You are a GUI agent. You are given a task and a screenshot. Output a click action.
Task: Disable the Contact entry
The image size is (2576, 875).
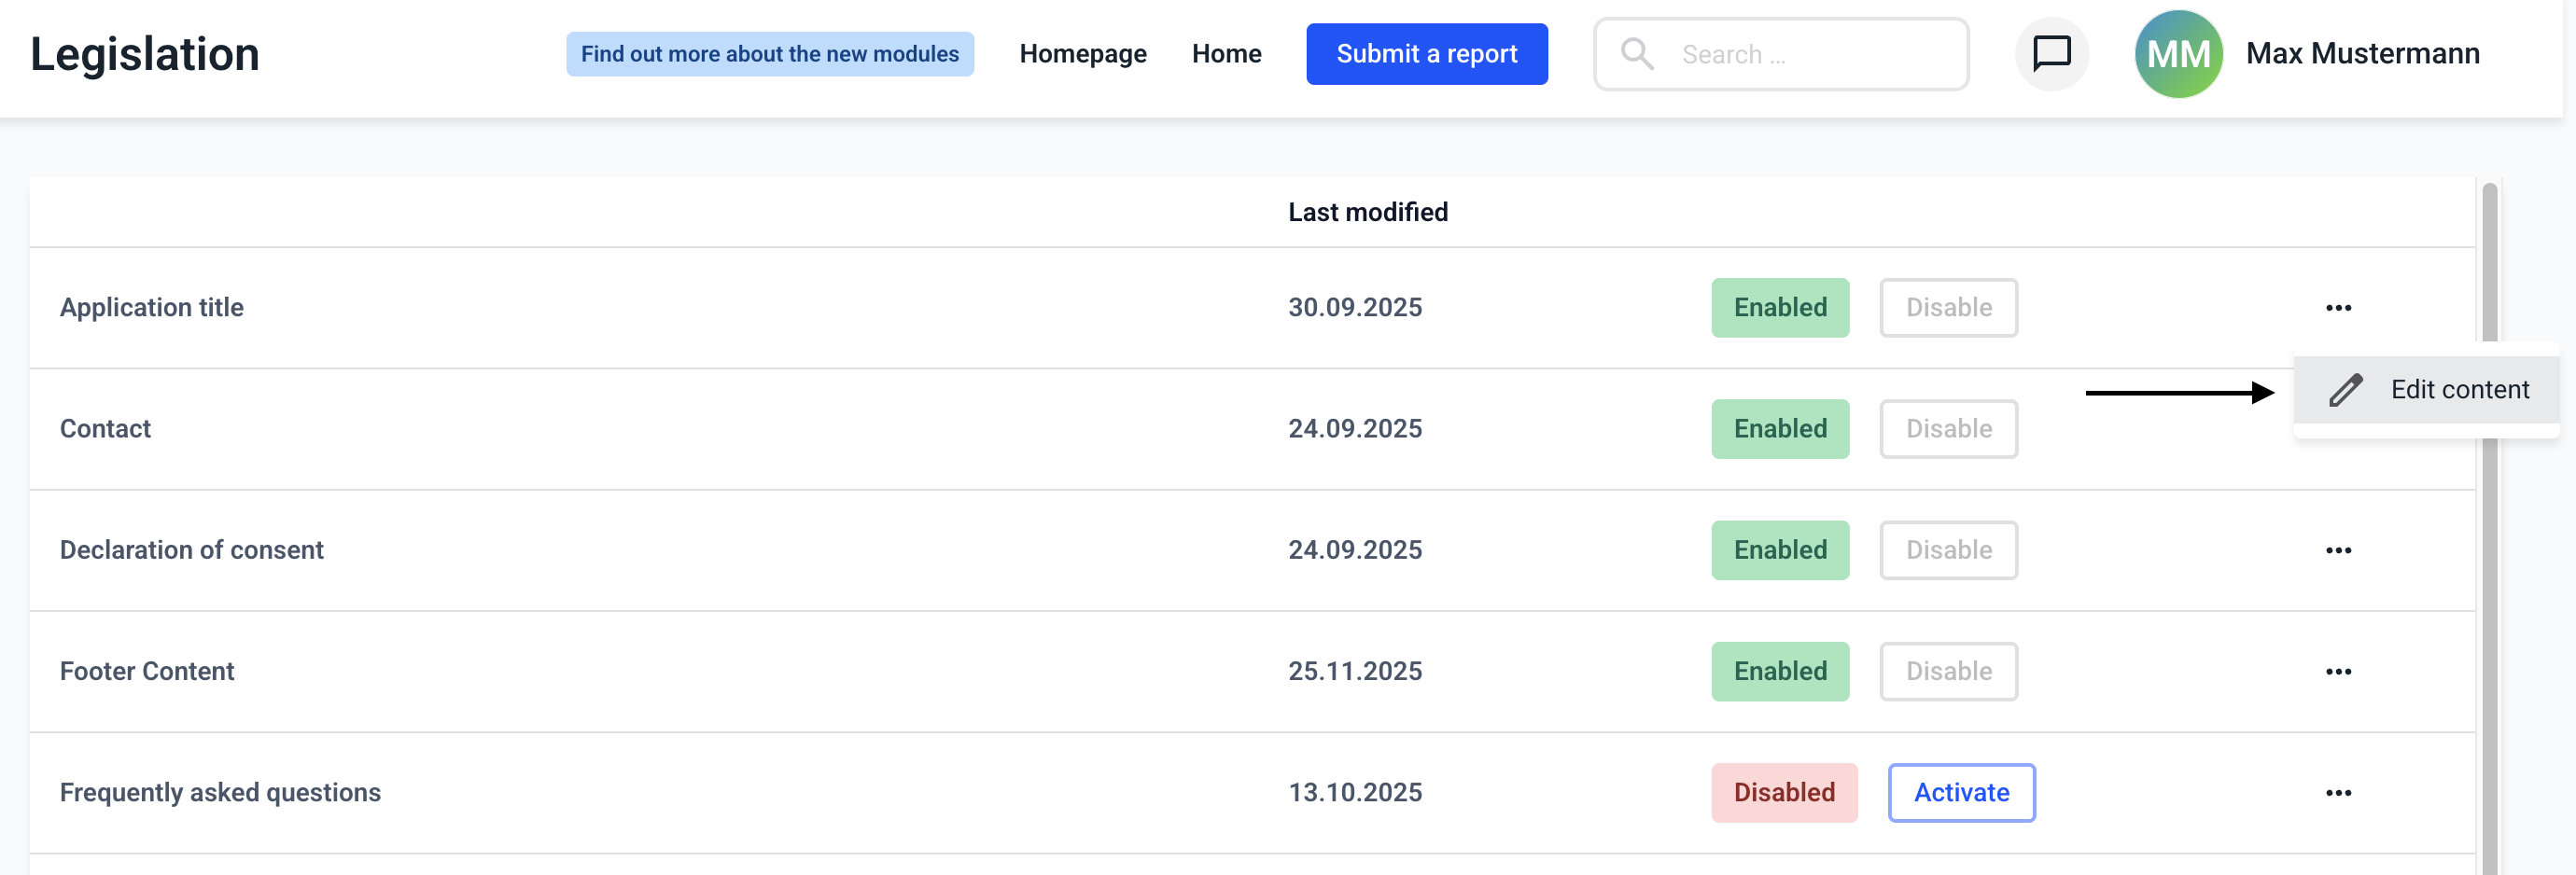1948,429
